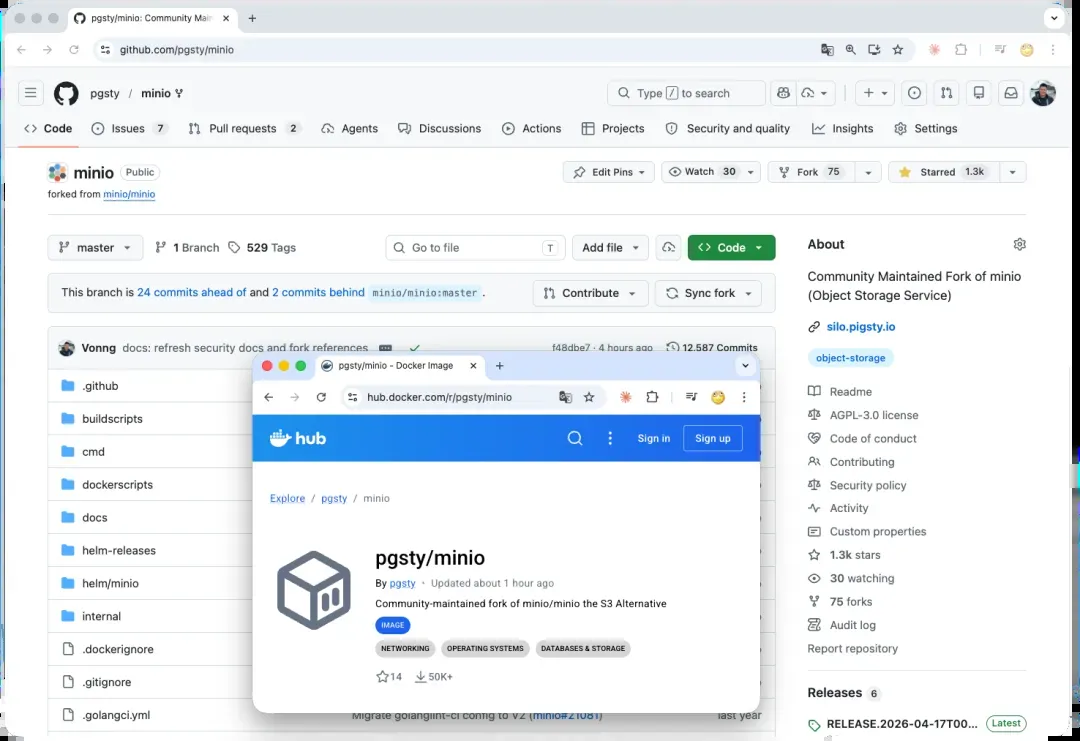Open the Fork options dropdown arrow
This screenshot has width=1080, height=741.
coord(868,172)
